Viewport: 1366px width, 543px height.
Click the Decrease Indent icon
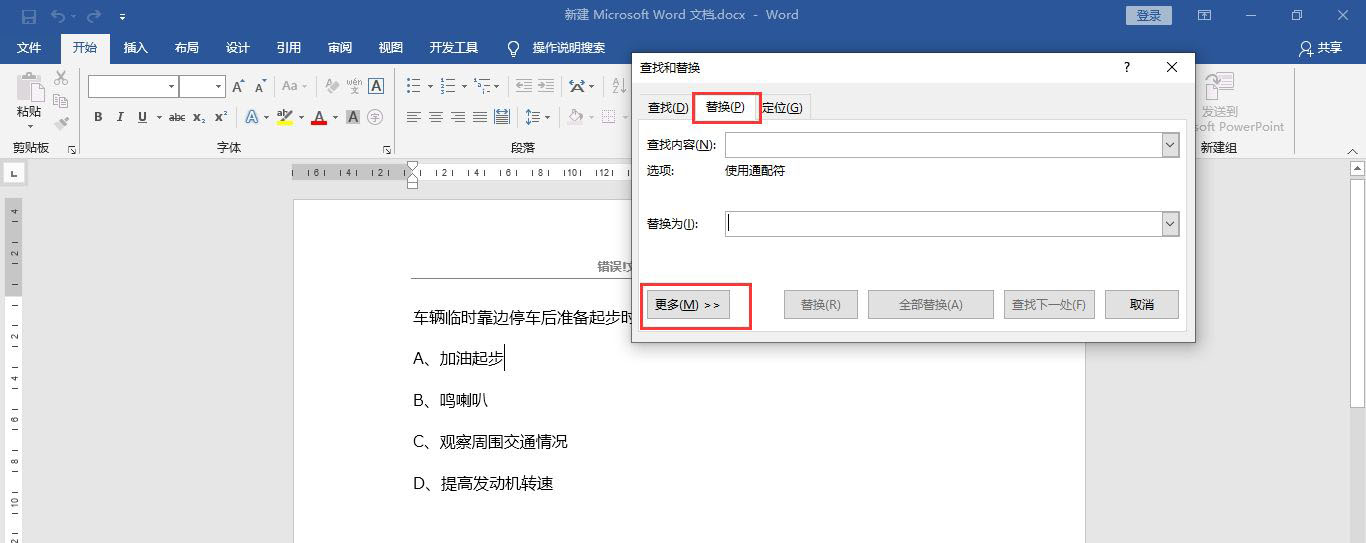point(523,87)
